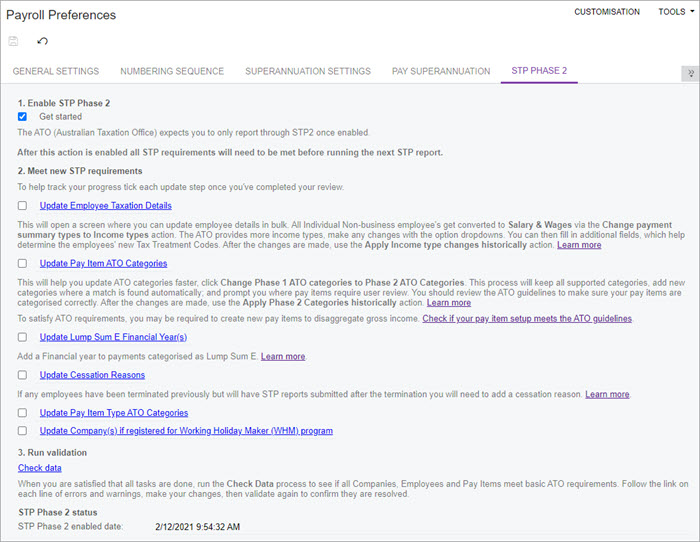Open Update Pay Item ATO Categories link
700x542 pixels.
pyautogui.click(x=104, y=263)
